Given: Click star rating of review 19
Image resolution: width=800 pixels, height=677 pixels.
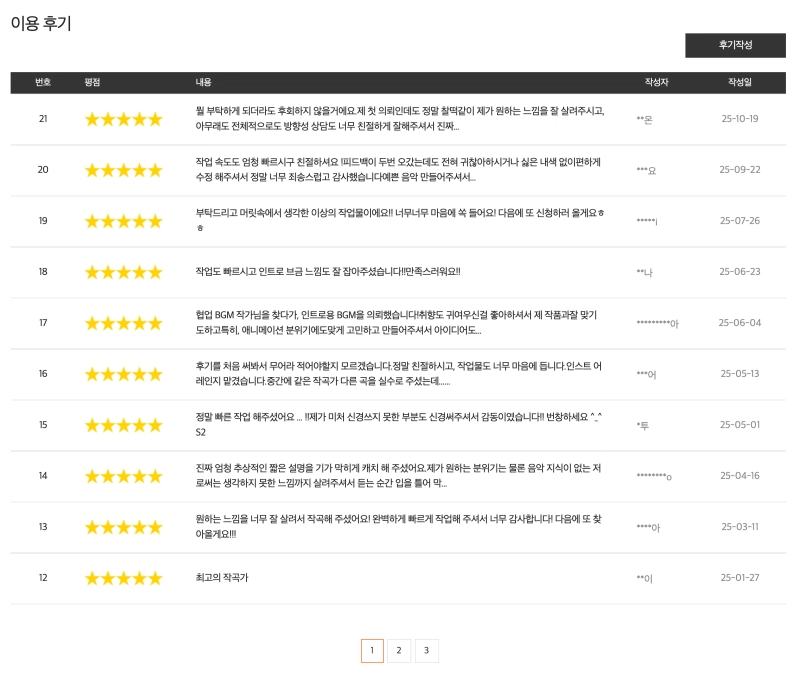Looking at the screenshot, I should pos(123,221).
